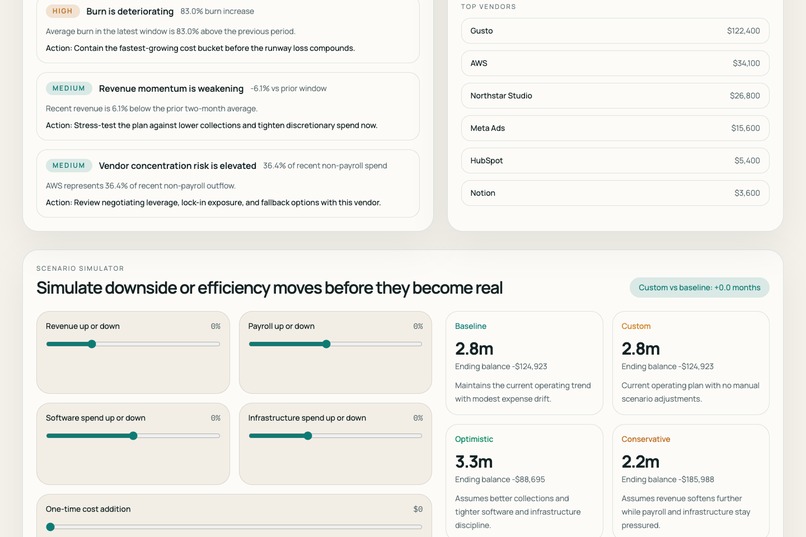Click the $34,100 AWS amount
The height and width of the screenshot is (537, 806).
point(746,63)
